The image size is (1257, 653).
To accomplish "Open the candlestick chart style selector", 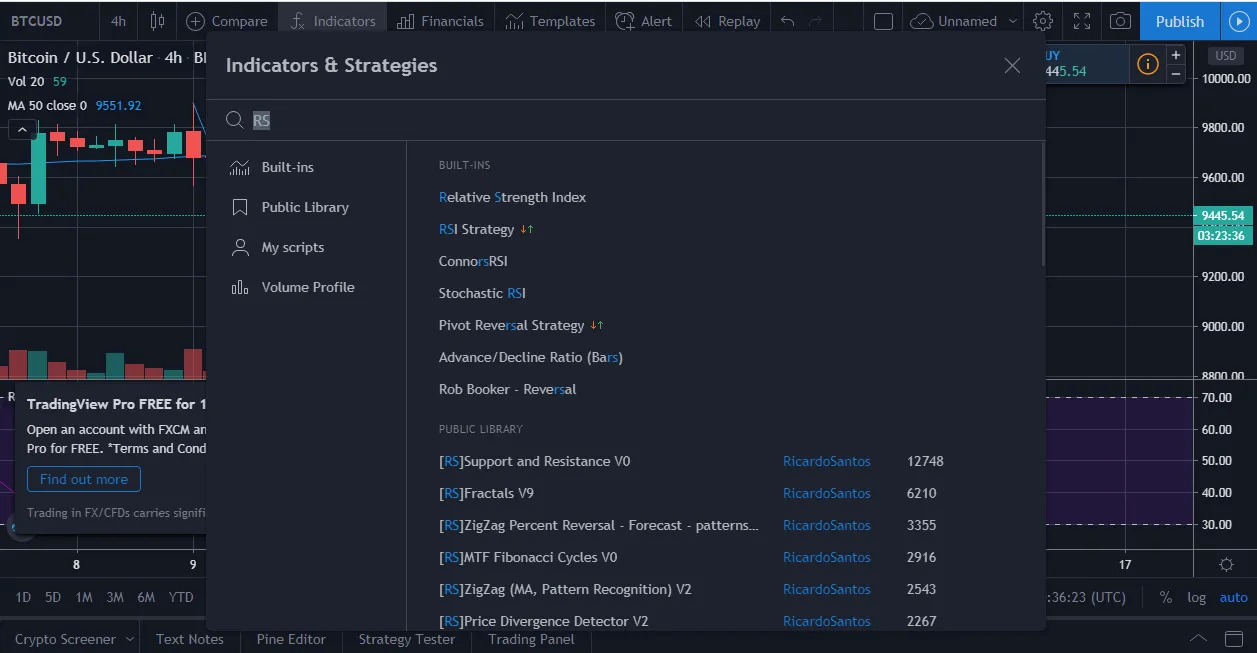I will (x=157, y=21).
